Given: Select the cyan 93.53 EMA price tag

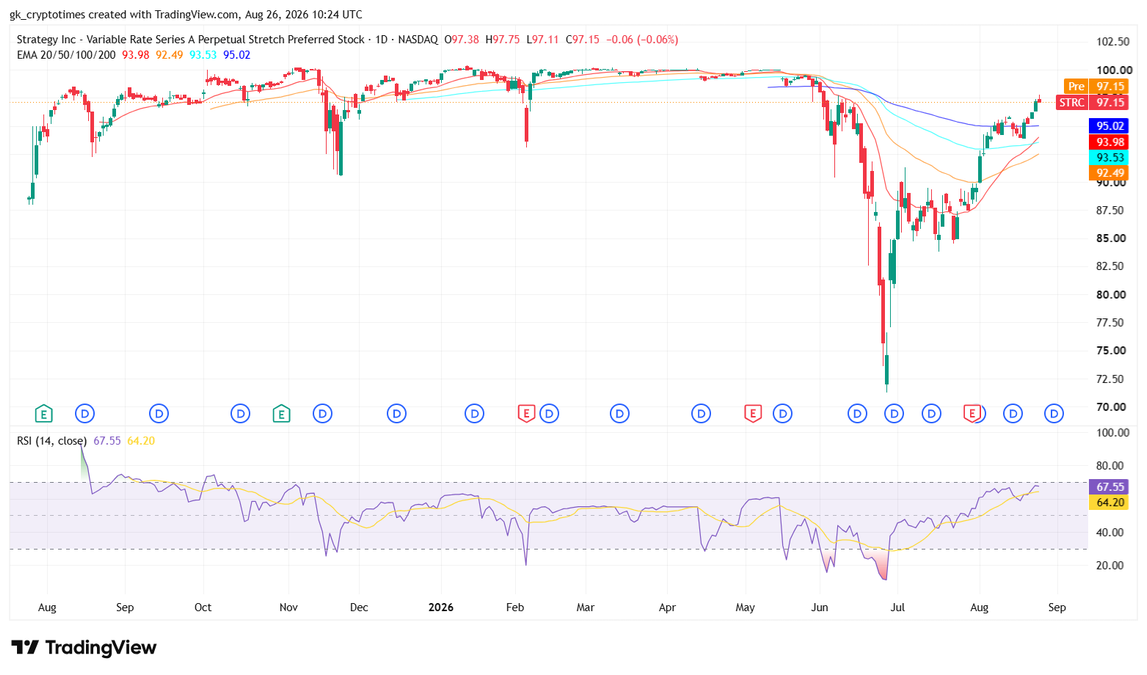Looking at the screenshot, I should click(x=1109, y=157).
